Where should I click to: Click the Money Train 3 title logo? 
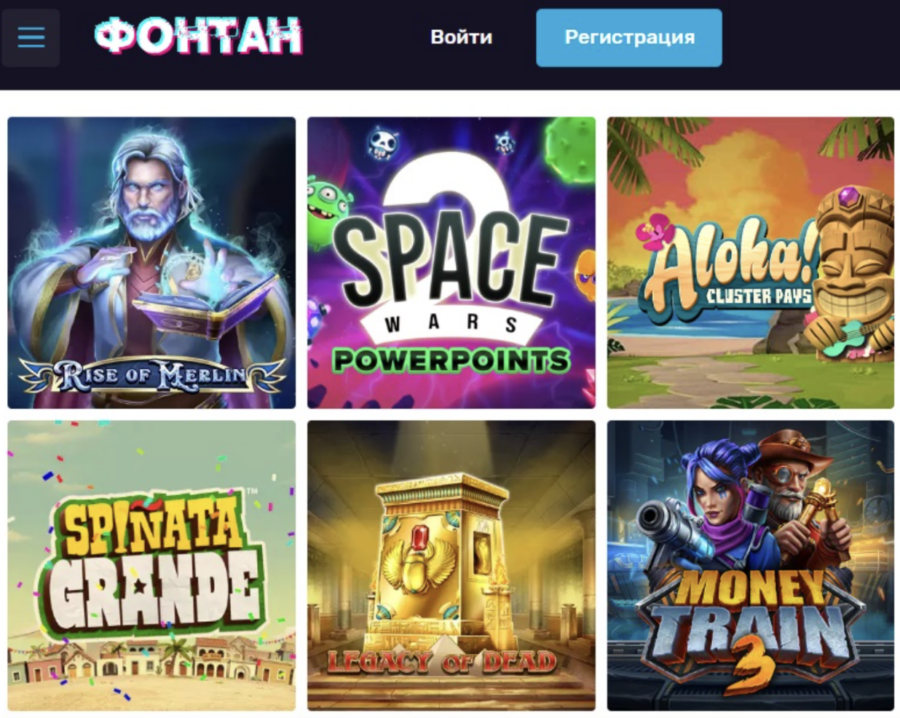point(750,628)
